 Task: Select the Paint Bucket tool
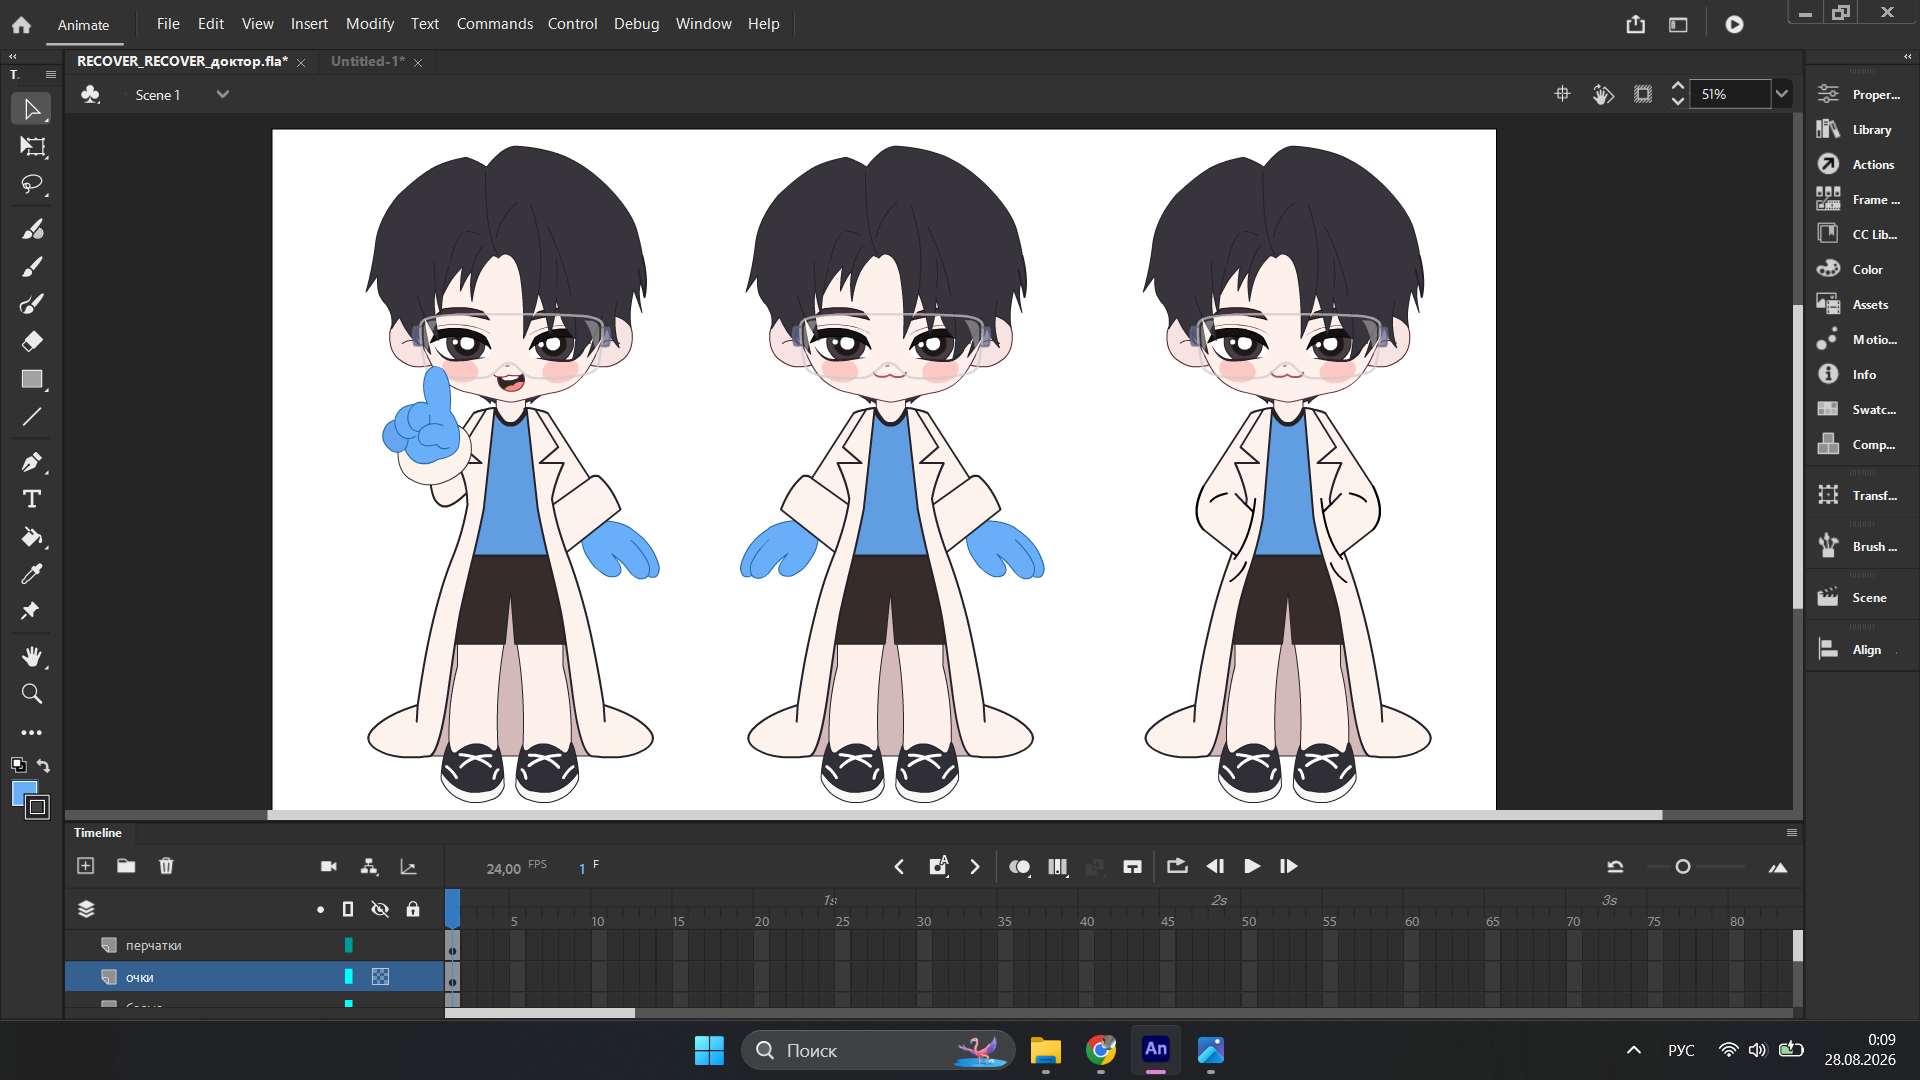pyautogui.click(x=32, y=537)
